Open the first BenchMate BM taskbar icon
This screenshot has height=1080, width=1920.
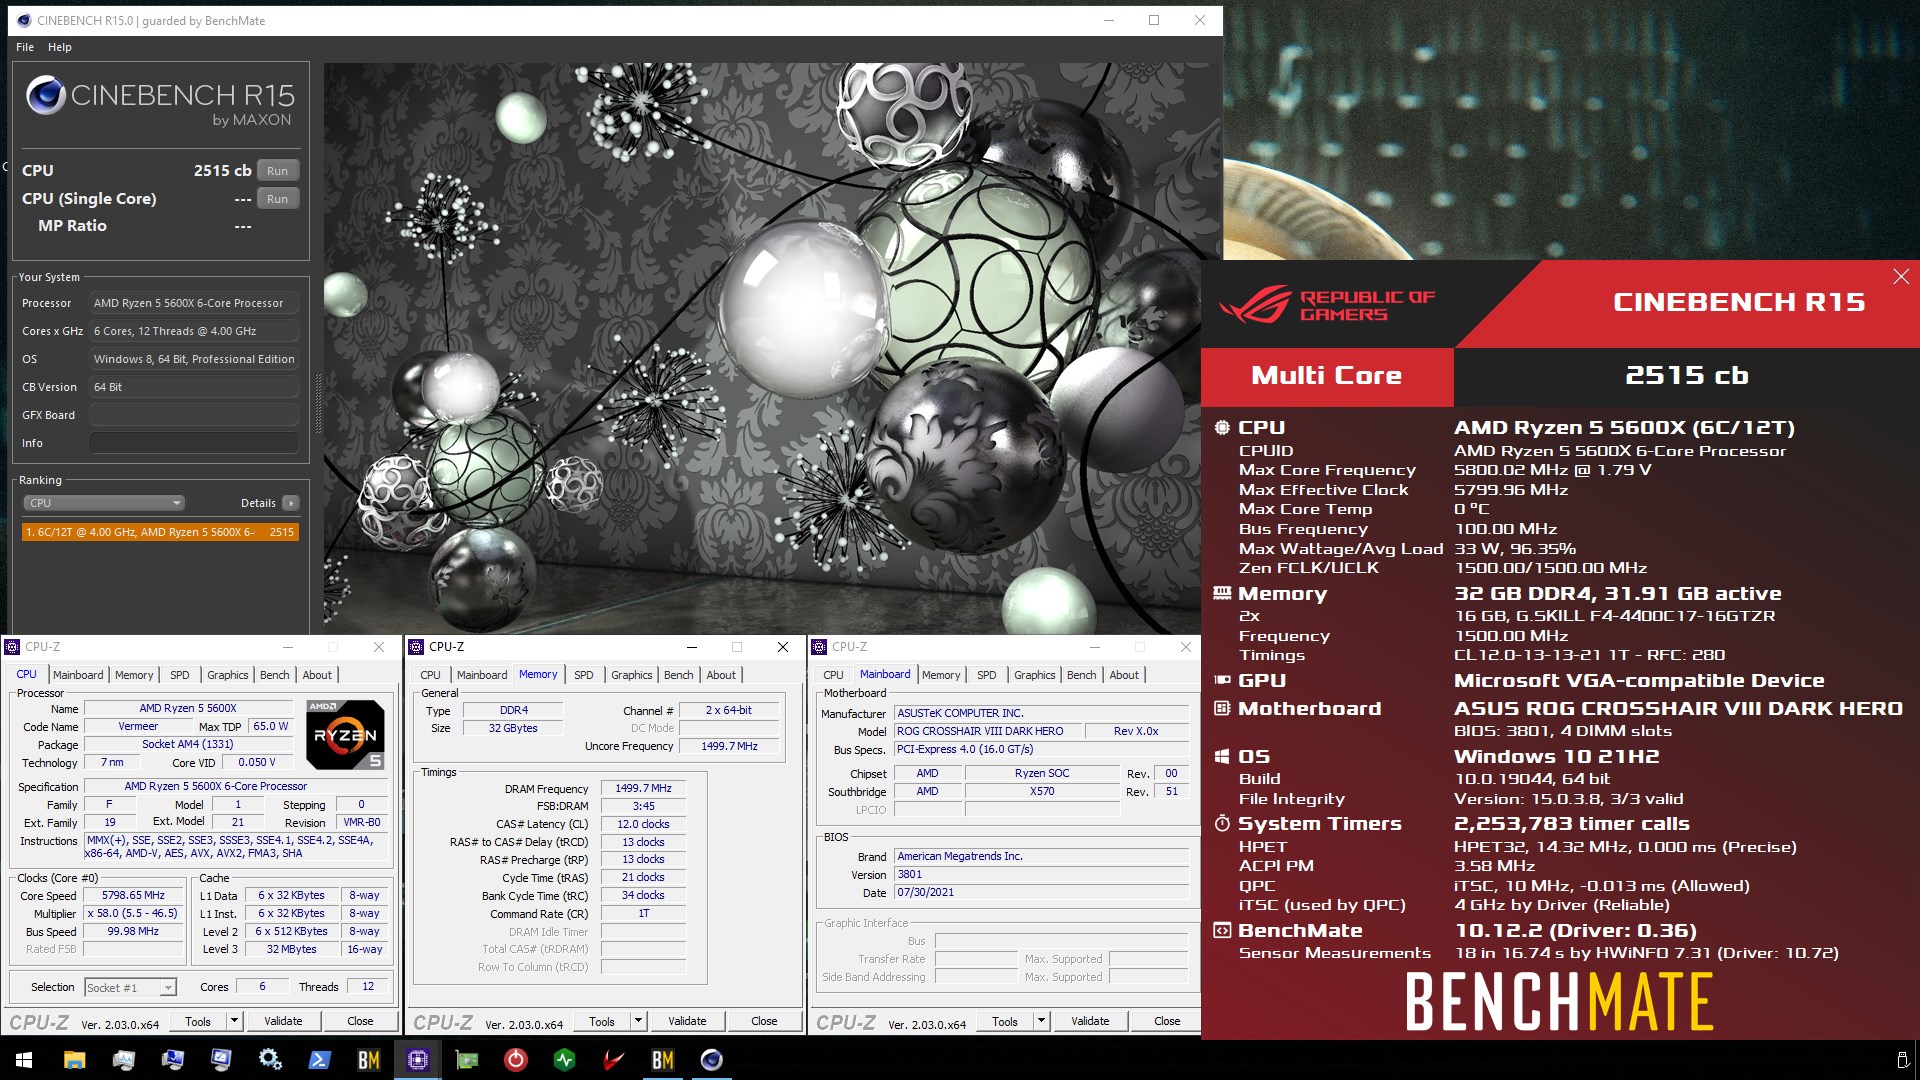pyautogui.click(x=368, y=1060)
